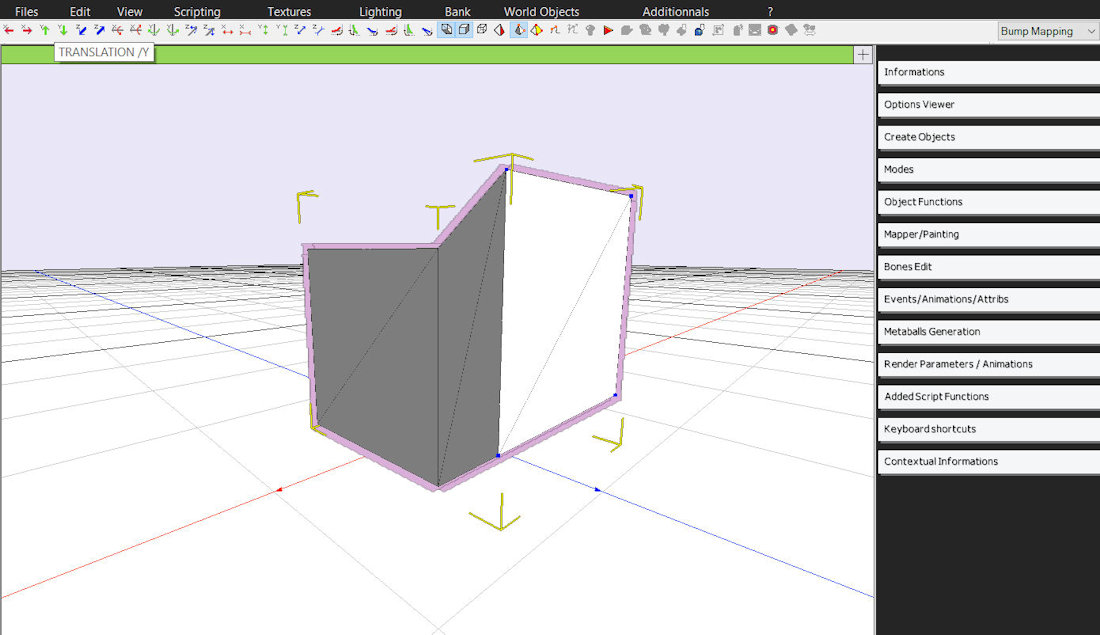Screen dimensions: 1100x635
Task: Click the red X-axis left translation arrow
Action: click(x=8, y=30)
